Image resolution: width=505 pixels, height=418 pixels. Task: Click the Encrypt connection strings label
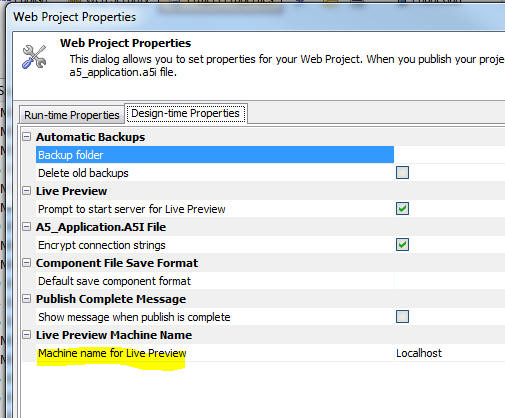click(x=102, y=245)
